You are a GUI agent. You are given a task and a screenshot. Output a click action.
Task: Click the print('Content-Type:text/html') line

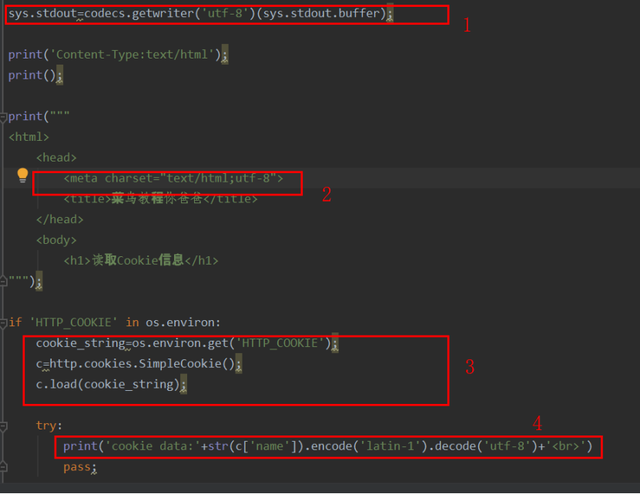[118, 55]
